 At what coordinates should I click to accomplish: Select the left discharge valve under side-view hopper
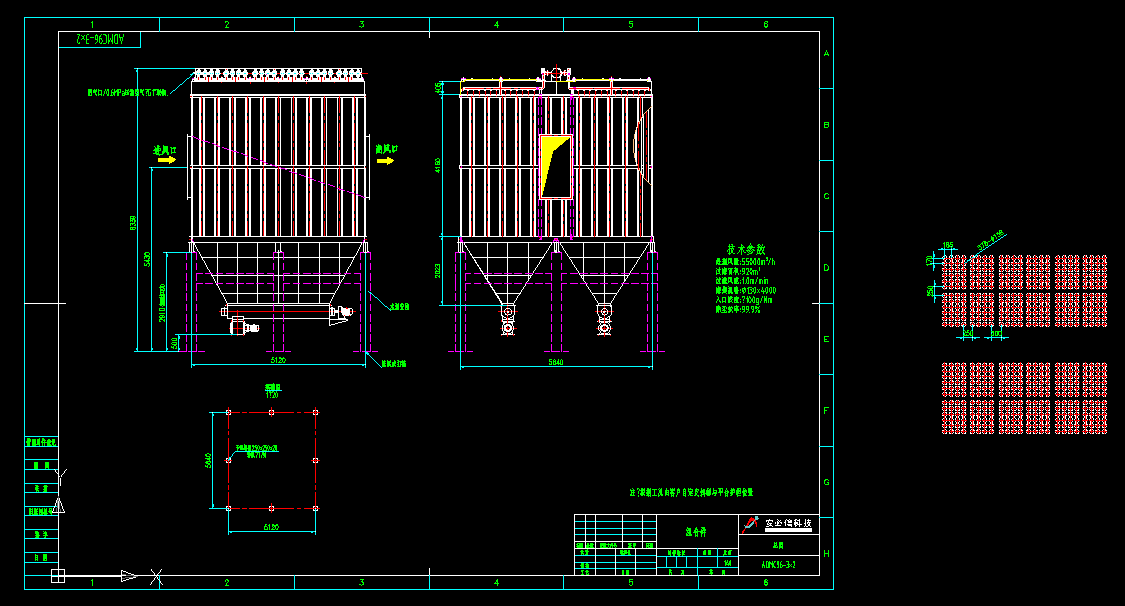click(509, 320)
